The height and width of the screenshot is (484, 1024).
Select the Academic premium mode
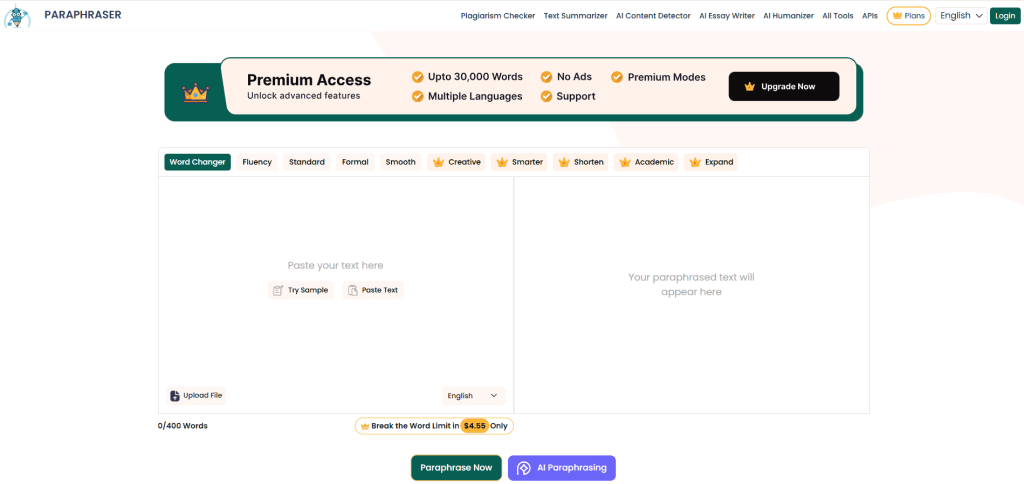pos(646,162)
